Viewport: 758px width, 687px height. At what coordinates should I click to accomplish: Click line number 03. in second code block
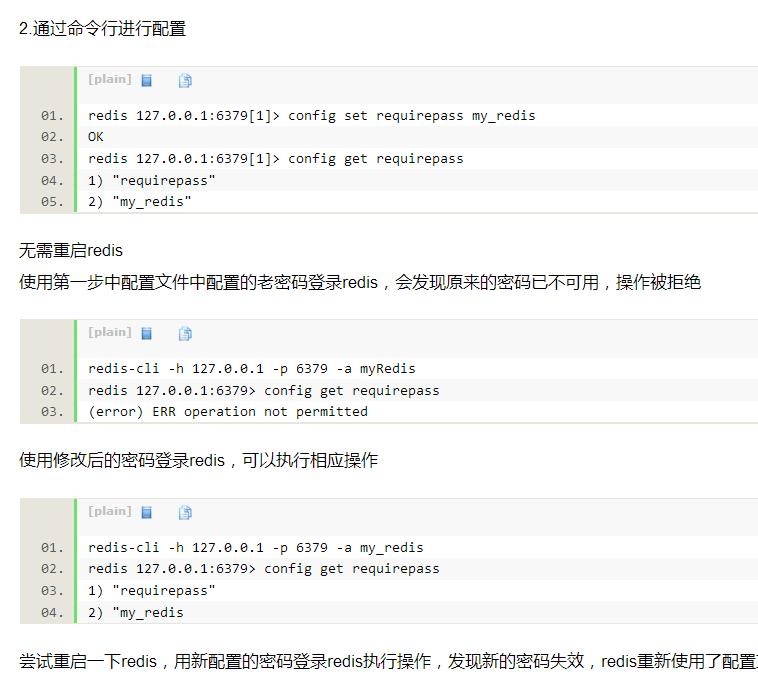click(52, 411)
